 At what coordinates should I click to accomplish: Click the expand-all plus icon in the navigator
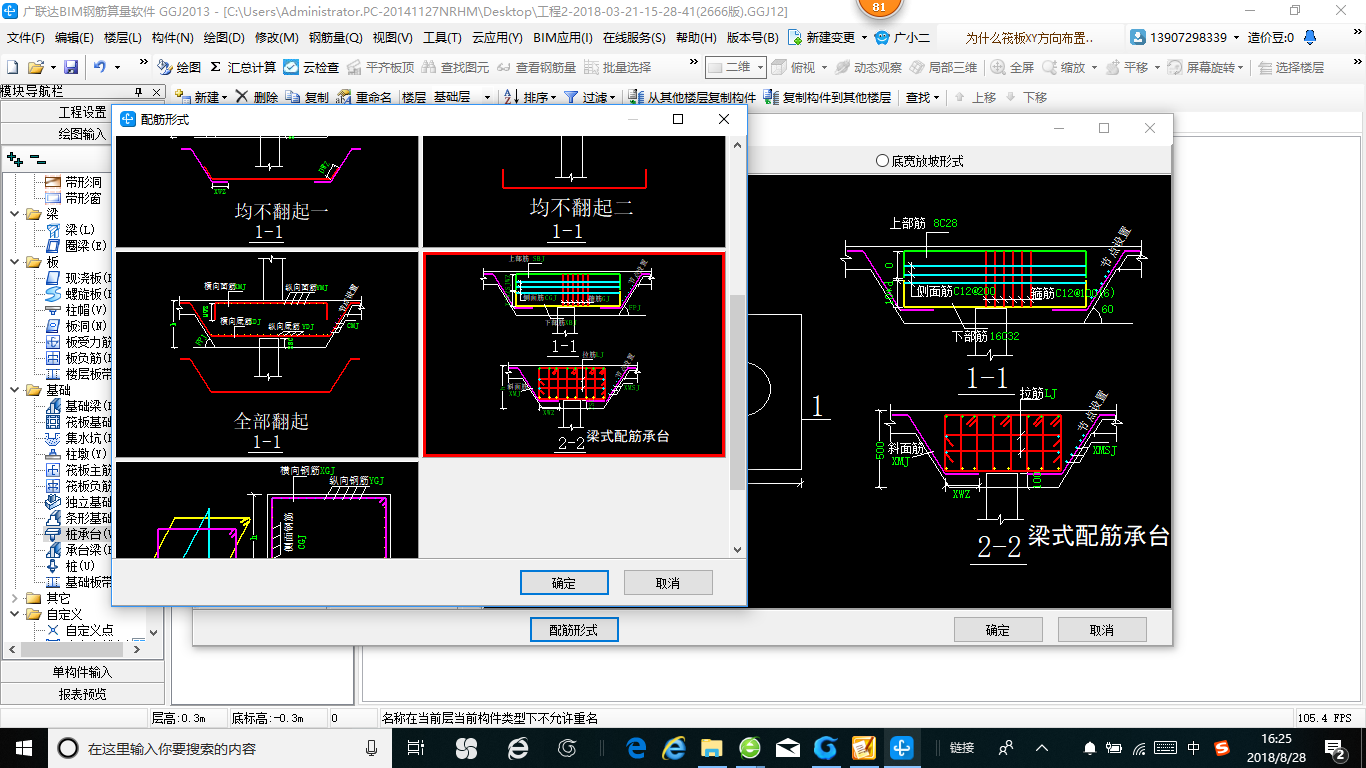point(14,158)
